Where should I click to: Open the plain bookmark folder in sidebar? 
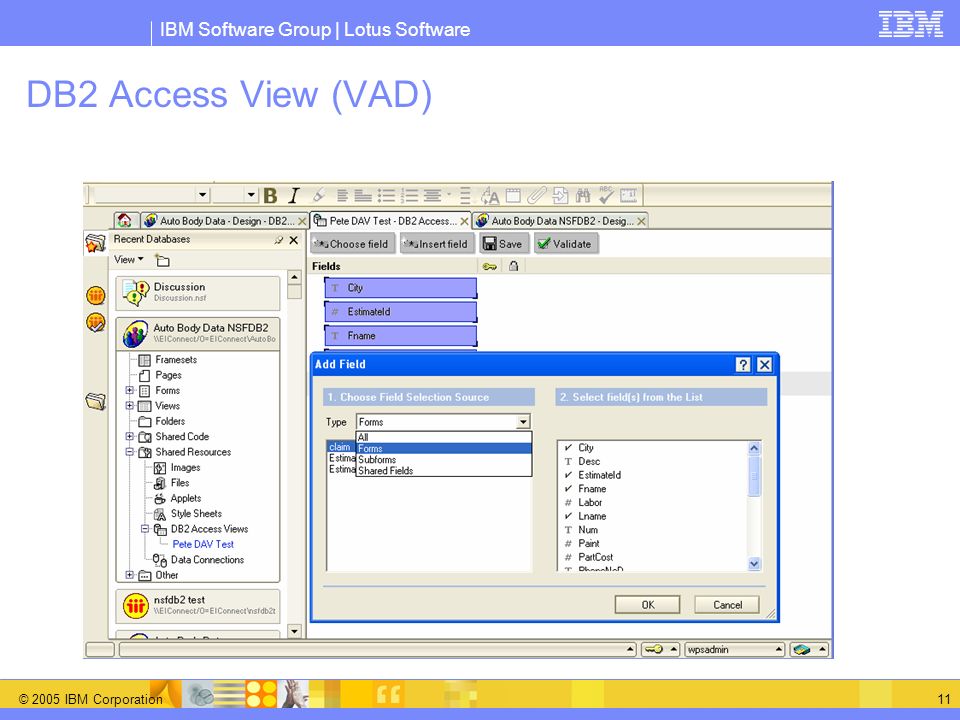[96, 402]
